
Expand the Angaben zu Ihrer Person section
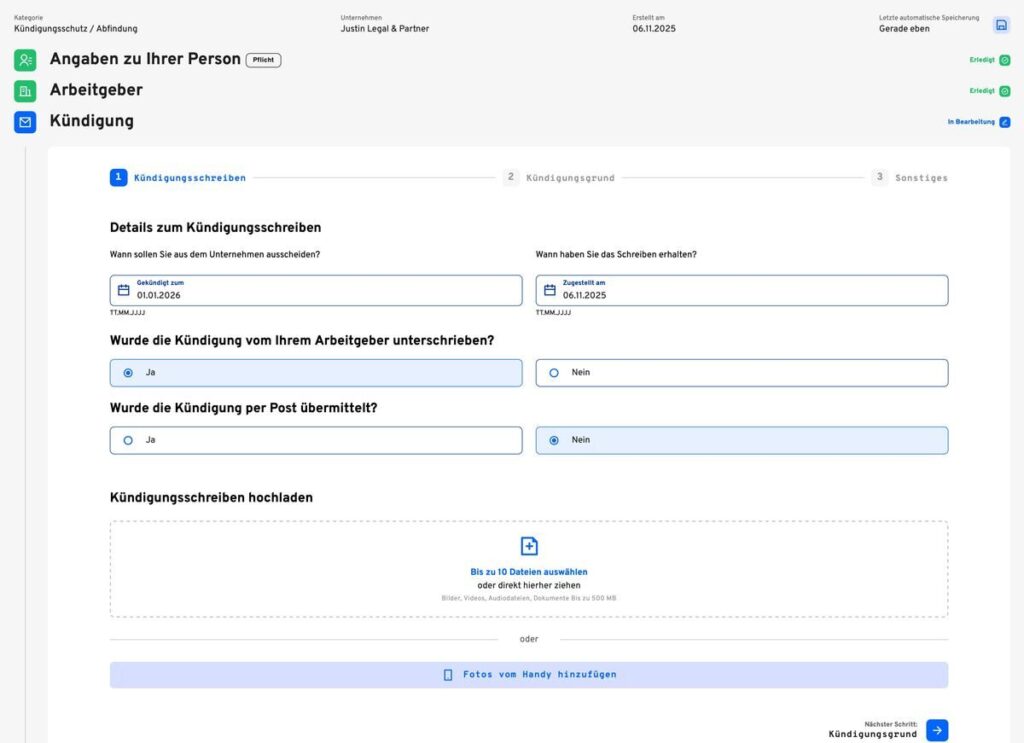[x=145, y=59]
